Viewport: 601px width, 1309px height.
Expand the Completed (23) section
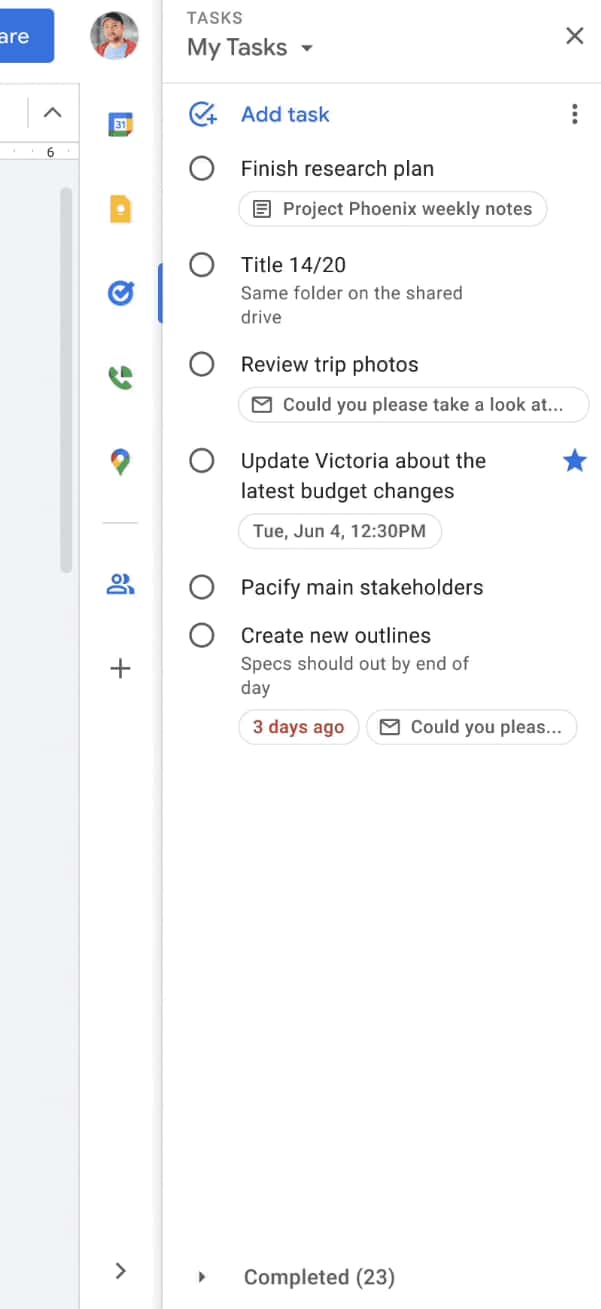(202, 1277)
